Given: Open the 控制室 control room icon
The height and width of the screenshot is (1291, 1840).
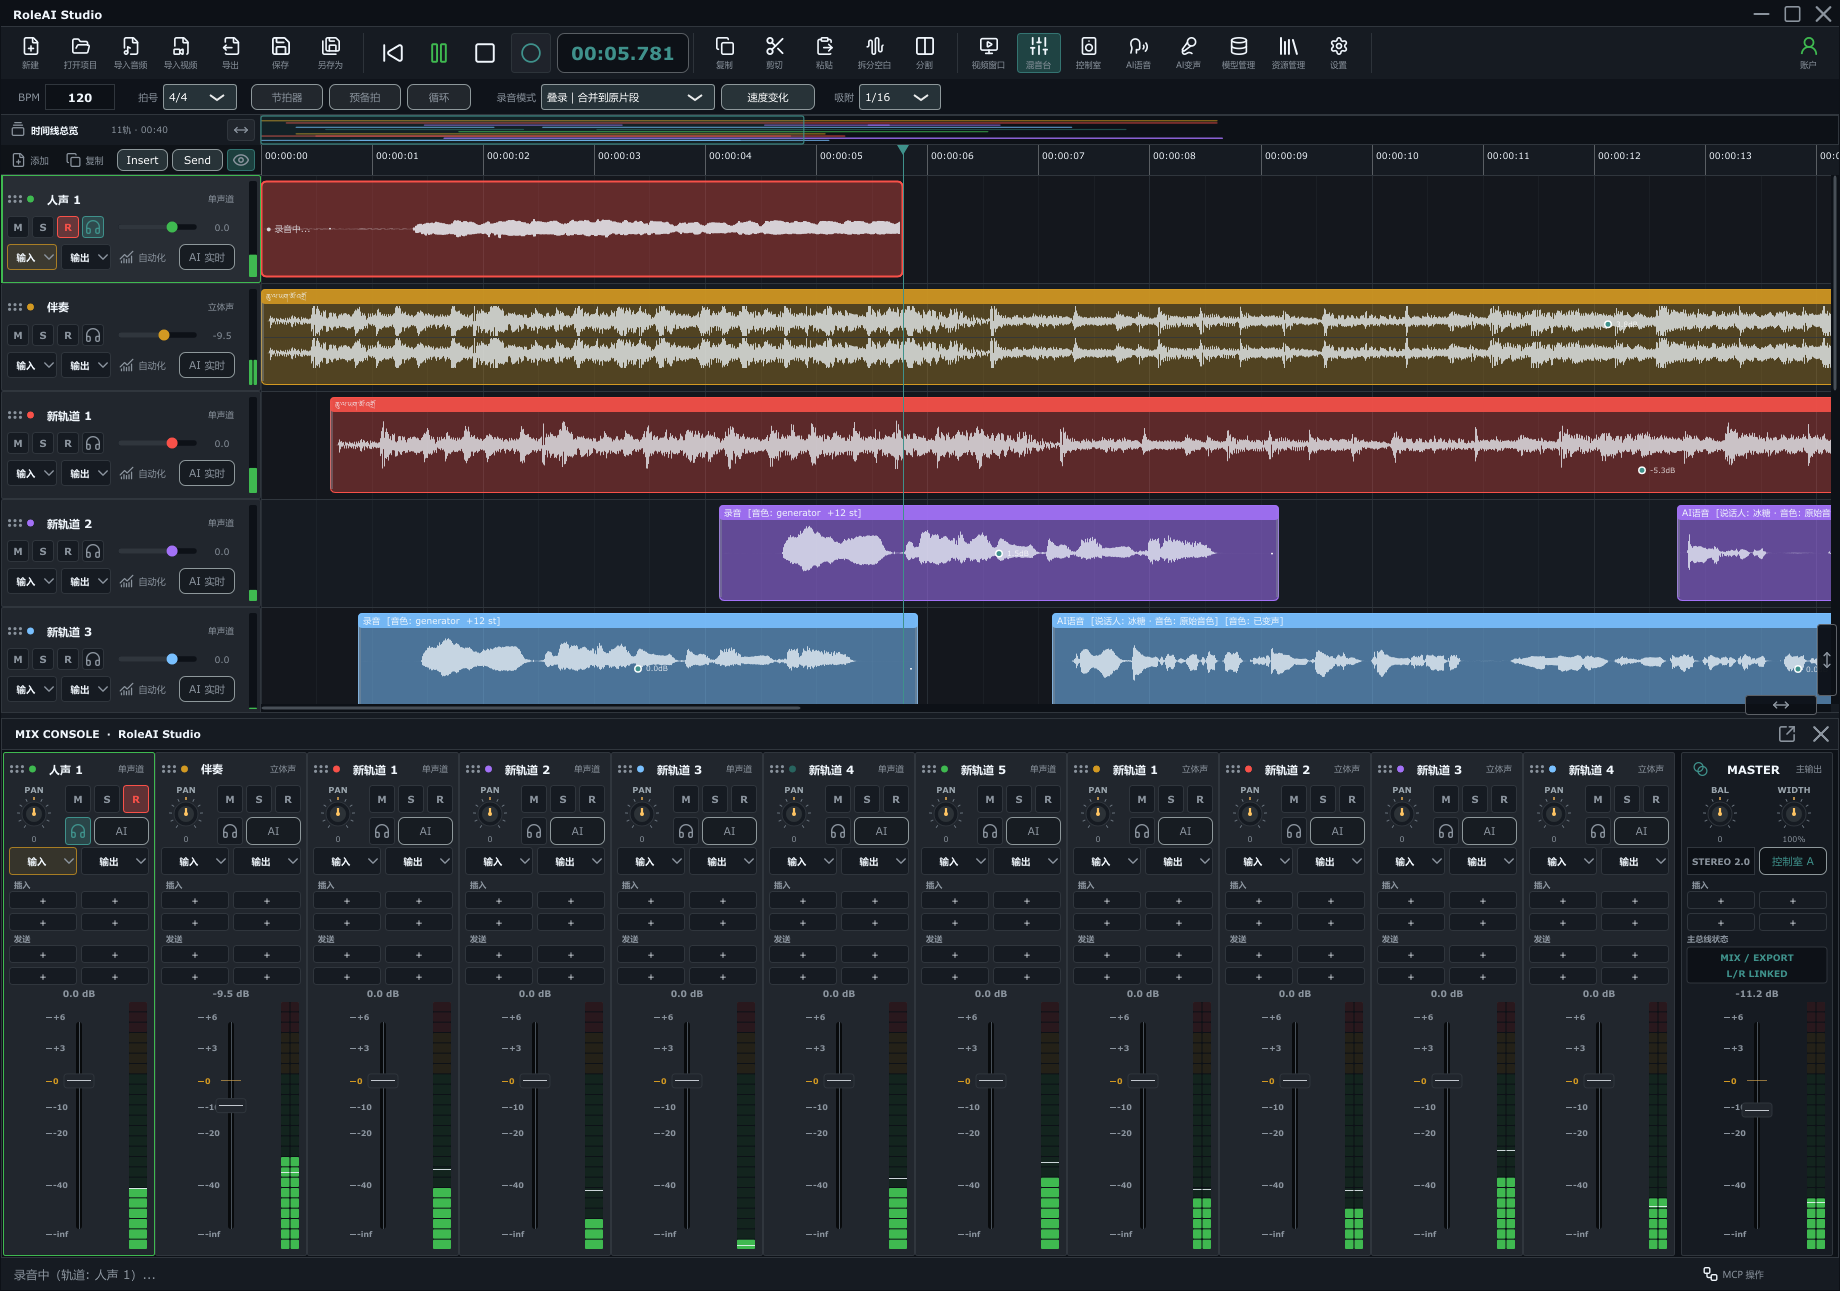Looking at the screenshot, I should (1089, 52).
